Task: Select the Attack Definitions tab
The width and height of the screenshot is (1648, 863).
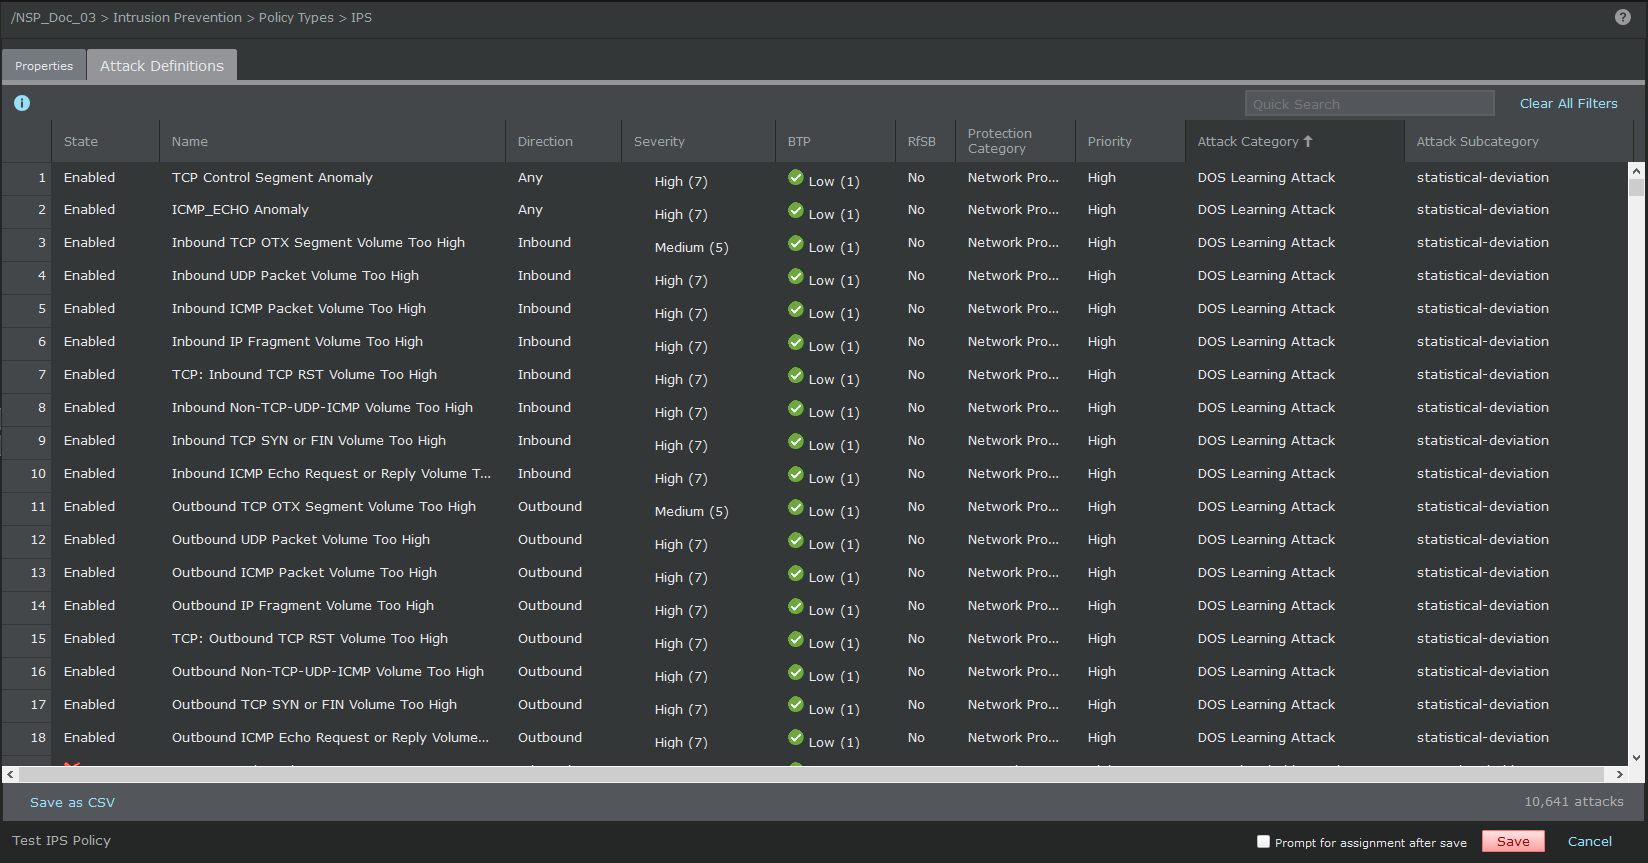Action: [x=162, y=66]
